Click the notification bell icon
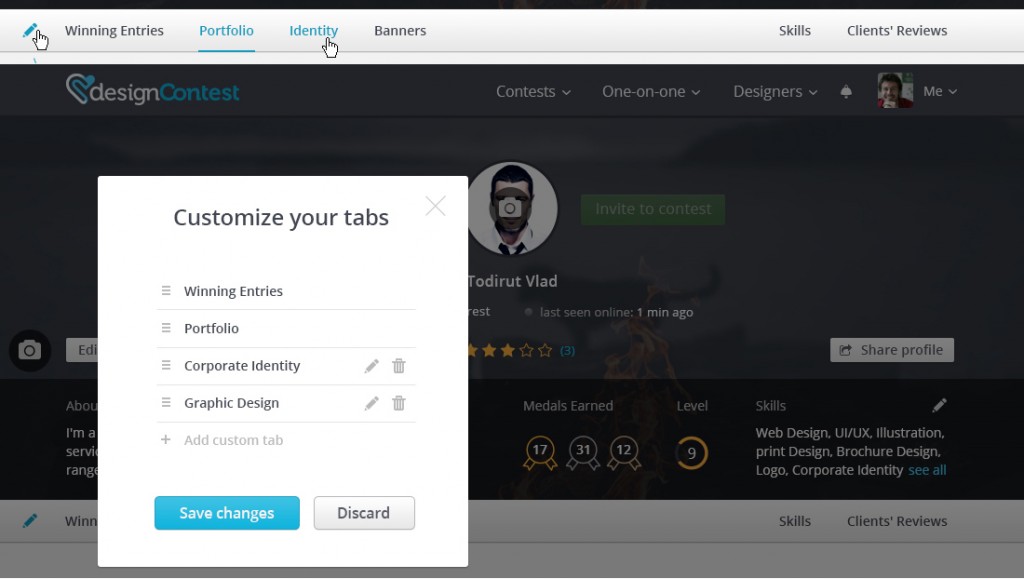The image size is (1024, 579). [846, 92]
